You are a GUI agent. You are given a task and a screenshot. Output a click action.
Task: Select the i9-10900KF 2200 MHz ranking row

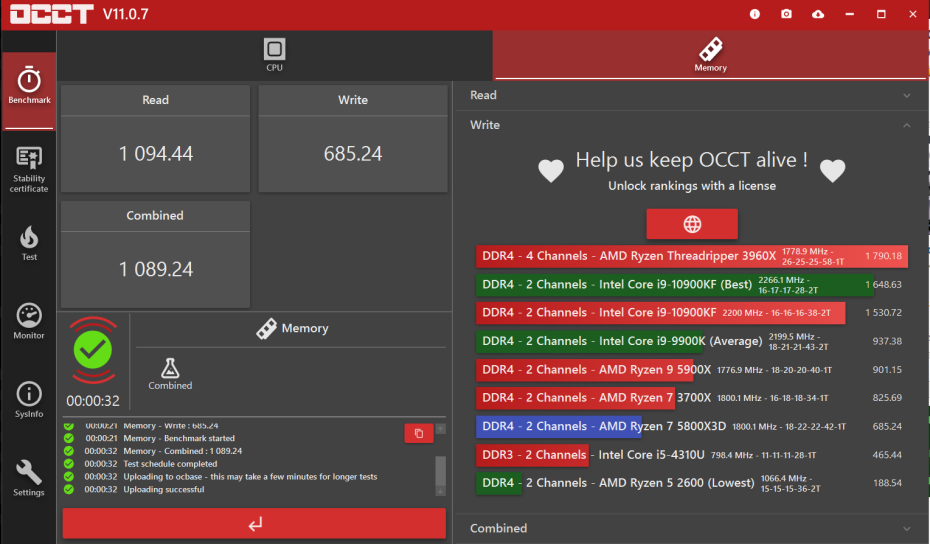coord(692,313)
